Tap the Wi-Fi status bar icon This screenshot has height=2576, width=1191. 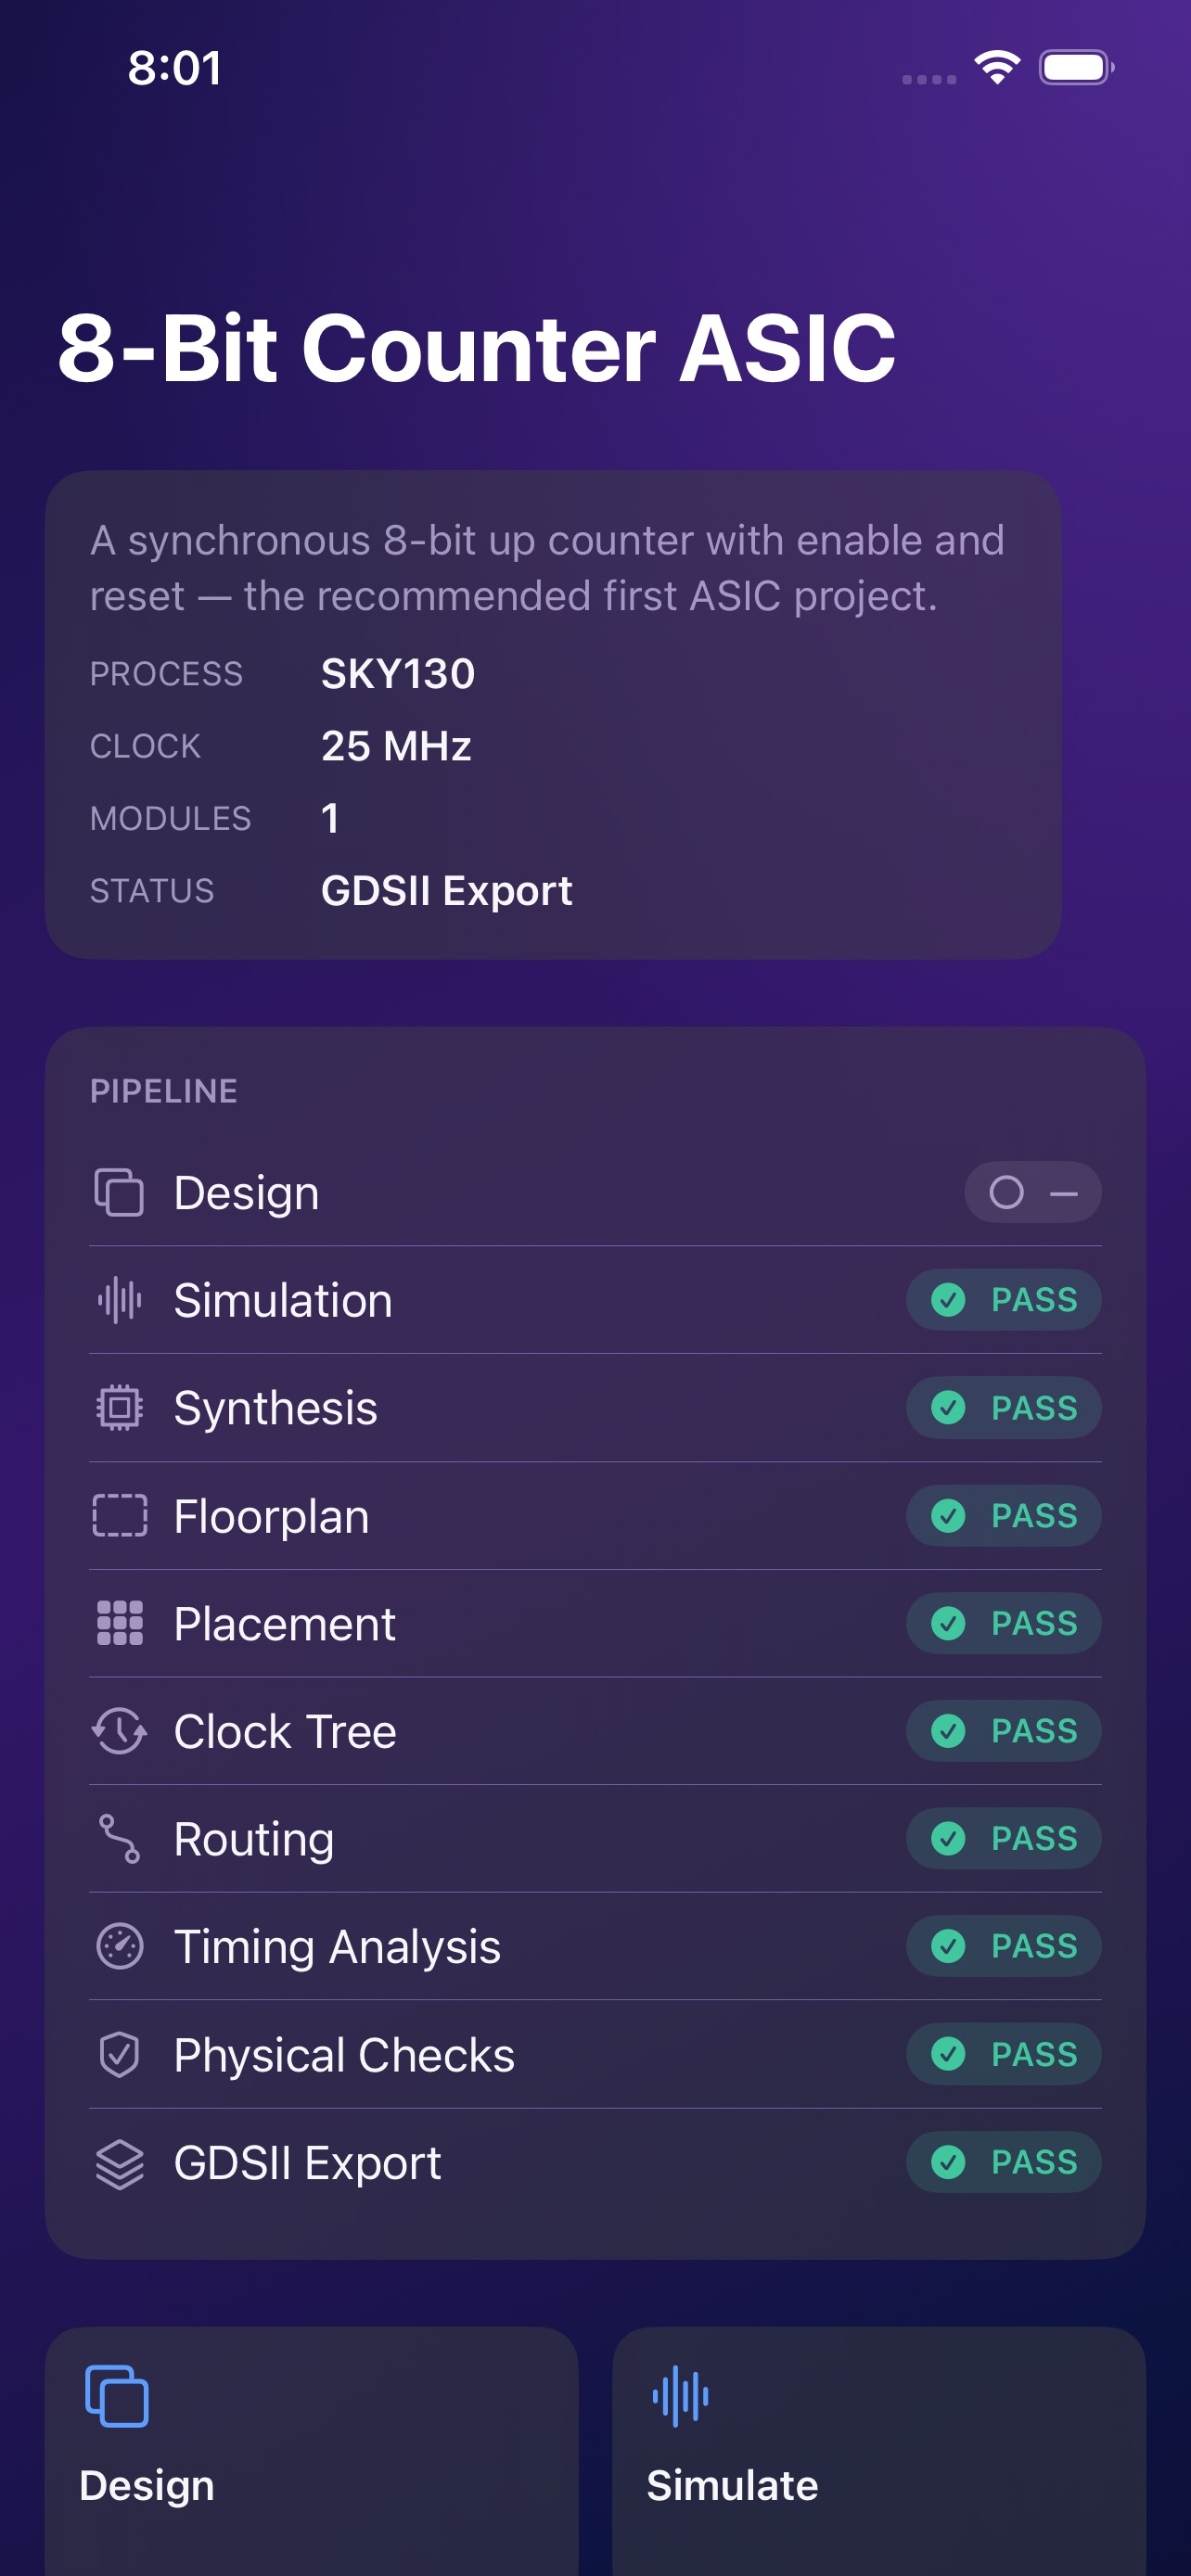point(997,67)
